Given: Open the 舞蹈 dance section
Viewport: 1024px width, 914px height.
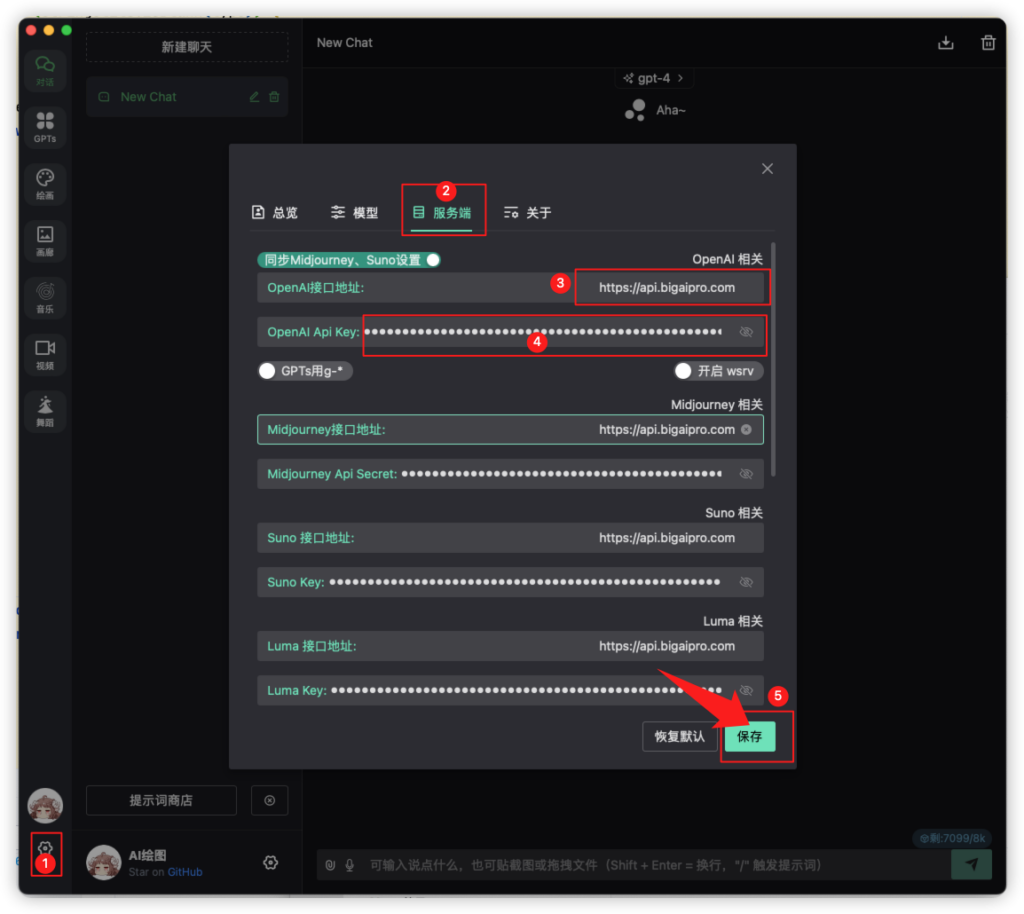Looking at the screenshot, I should click(x=45, y=411).
